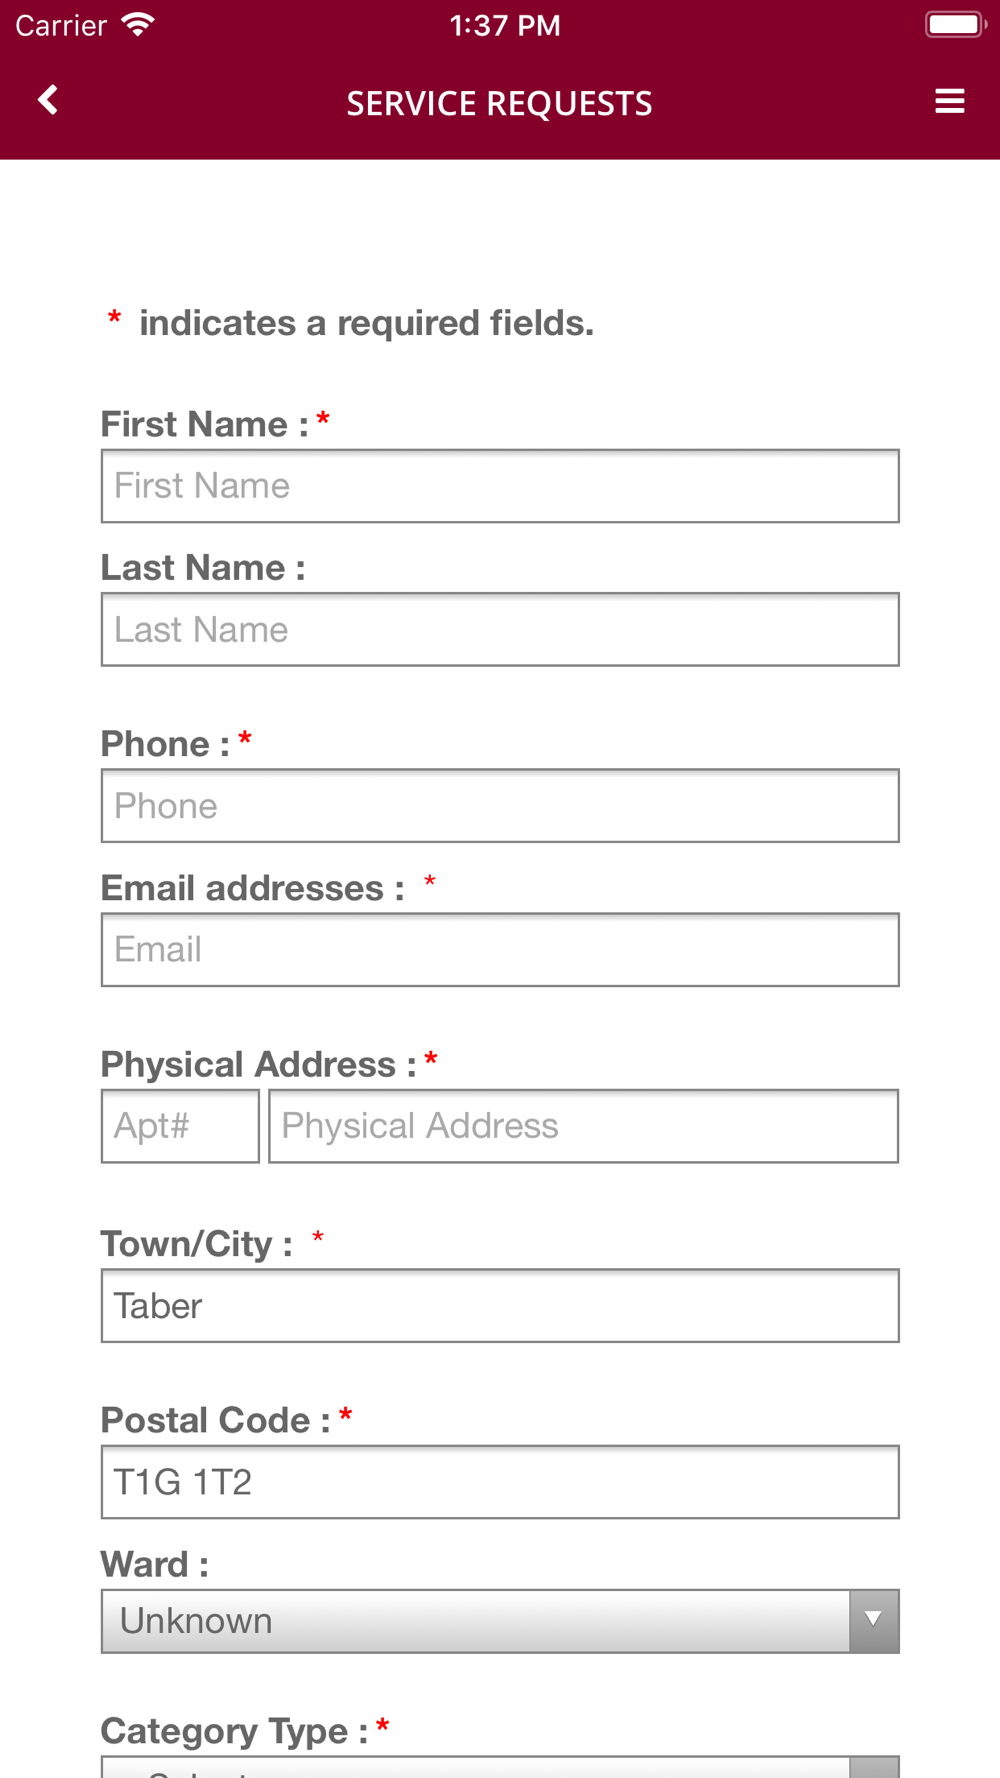
Task: Click the Email addresses label
Action: pyautogui.click(x=252, y=888)
